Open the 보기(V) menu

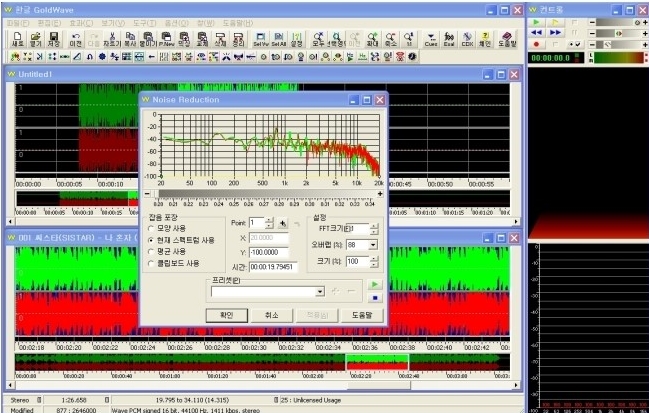point(113,23)
